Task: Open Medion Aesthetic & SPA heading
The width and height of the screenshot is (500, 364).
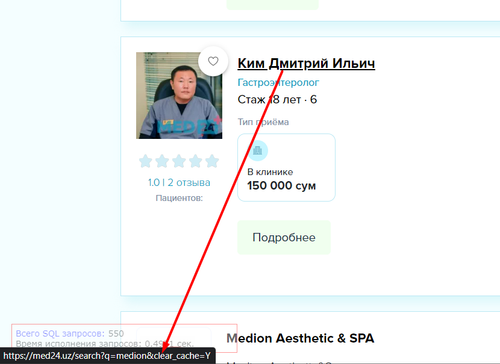Action: pos(300,338)
